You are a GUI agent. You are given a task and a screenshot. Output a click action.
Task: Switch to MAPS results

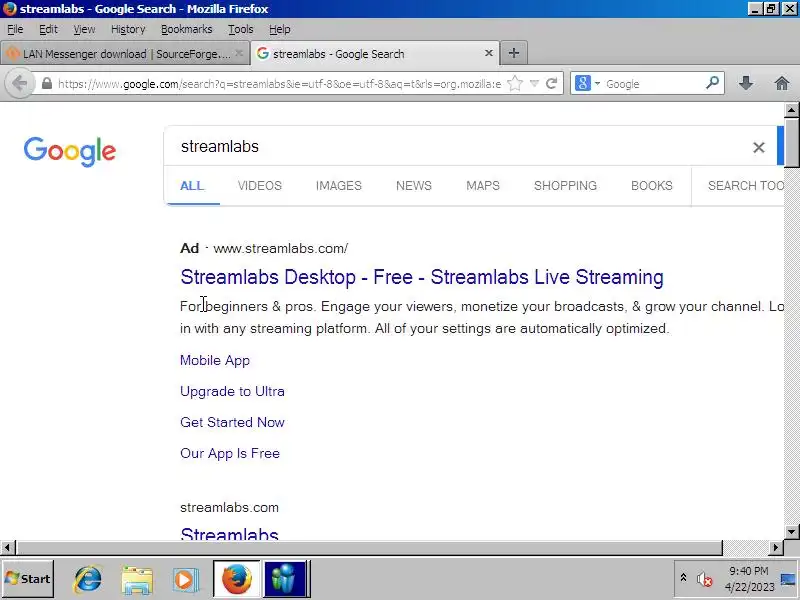483,186
